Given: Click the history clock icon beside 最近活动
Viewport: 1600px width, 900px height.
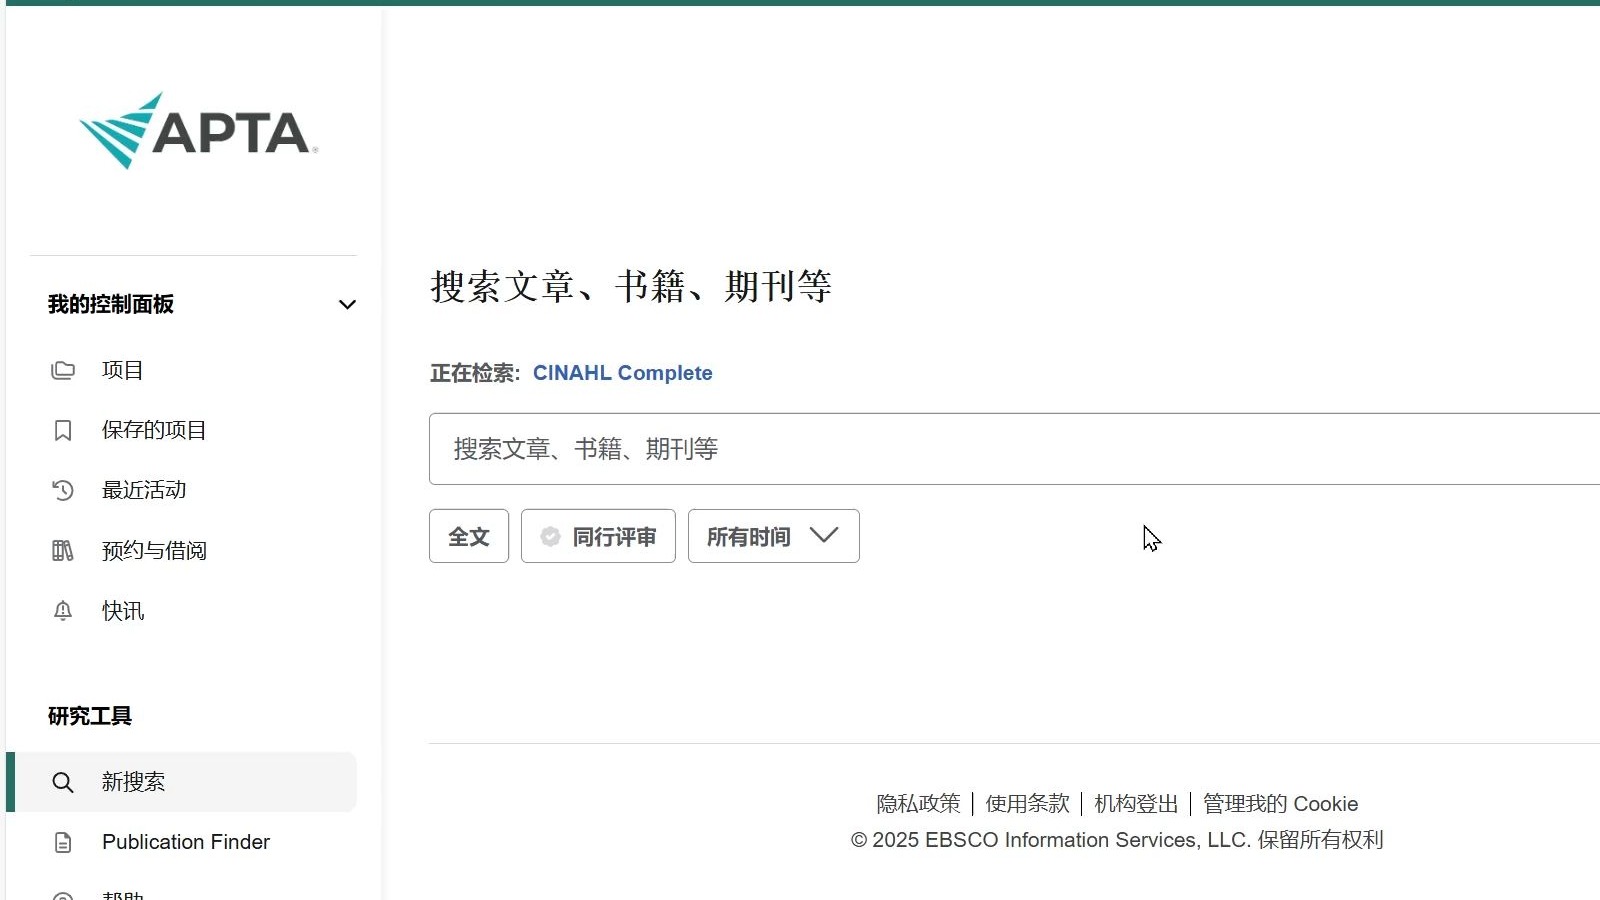Looking at the screenshot, I should click(x=63, y=490).
